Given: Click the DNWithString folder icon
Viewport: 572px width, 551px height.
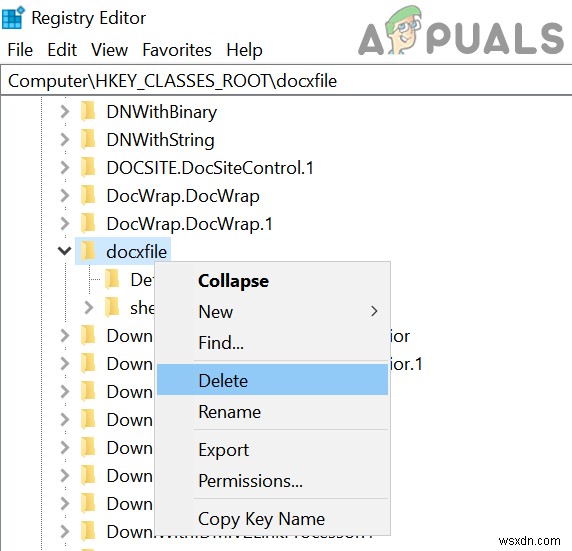Looking at the screenshot, I should (88, 139).
